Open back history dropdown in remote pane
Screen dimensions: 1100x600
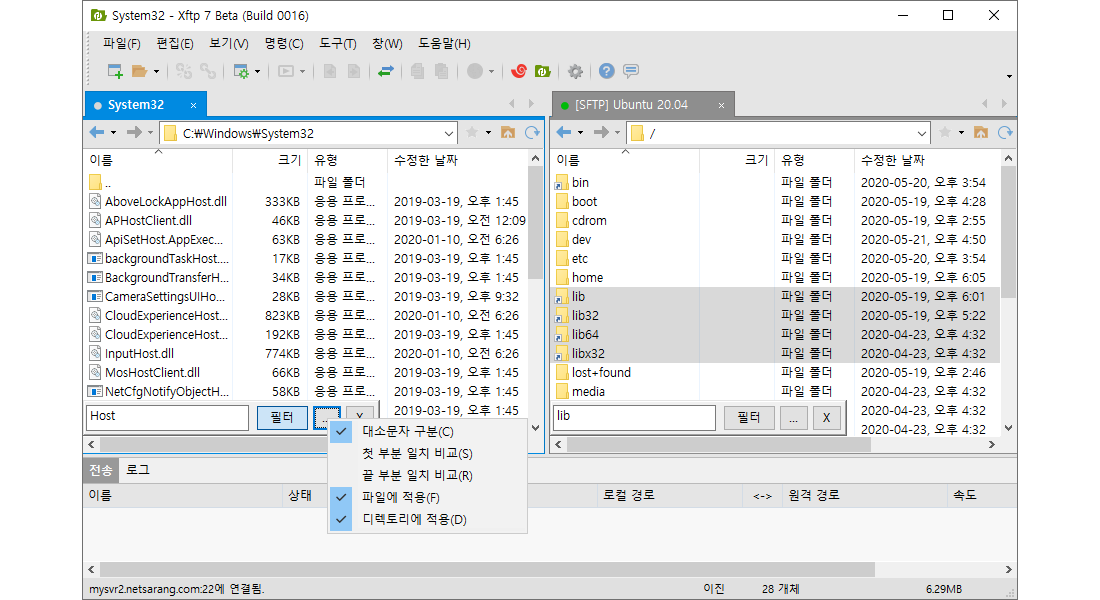[x=581, y=133]
